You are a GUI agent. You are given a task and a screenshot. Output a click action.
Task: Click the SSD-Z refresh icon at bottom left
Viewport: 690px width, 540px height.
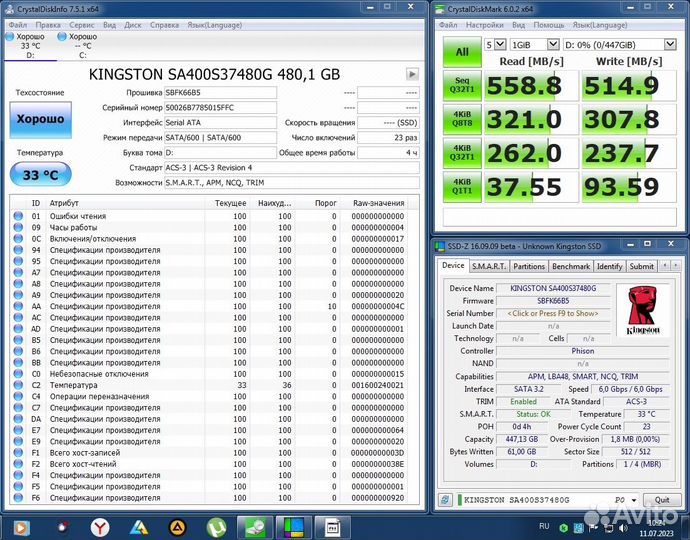[x=445, y=500]
